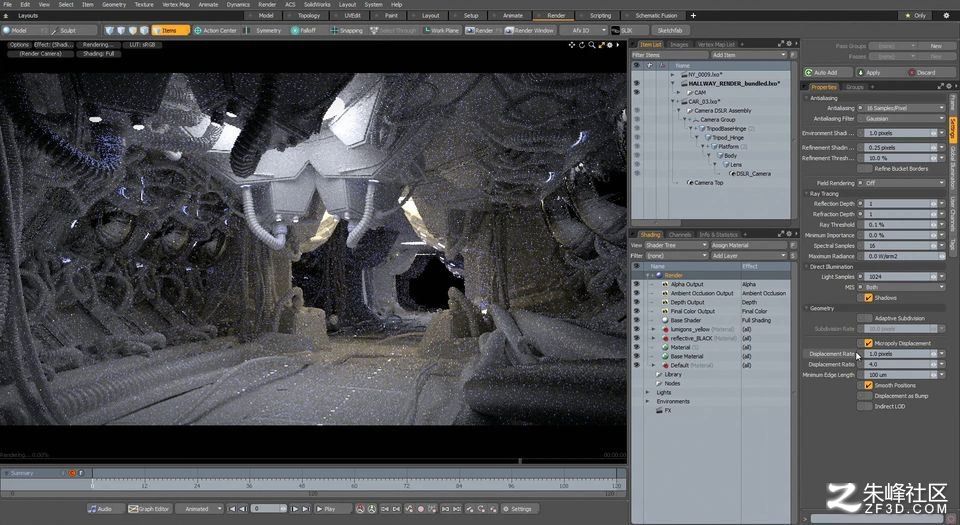The image size is (960, 525).
Task: Switch to the Topology layout tab
Action: [x=309, y=15]
